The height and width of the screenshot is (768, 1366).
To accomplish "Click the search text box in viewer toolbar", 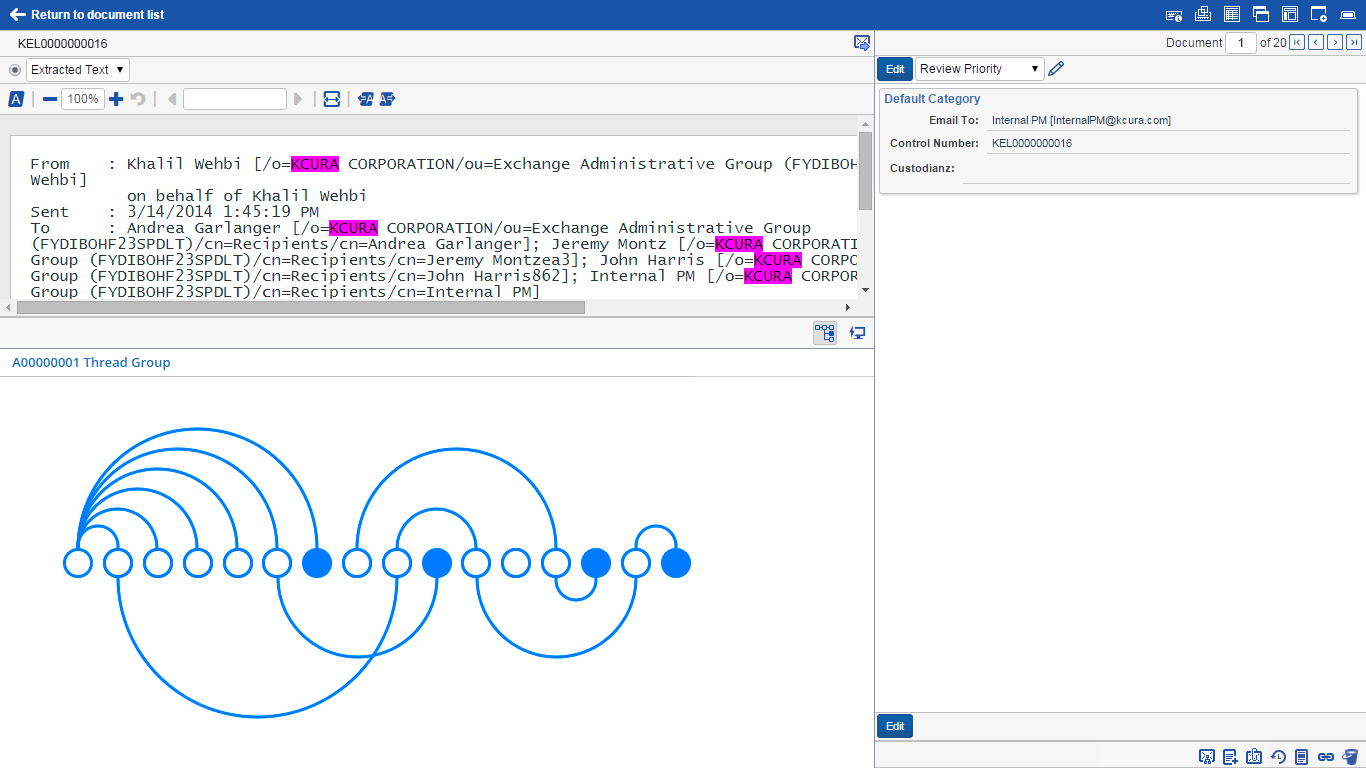I will tap(235, 99).
